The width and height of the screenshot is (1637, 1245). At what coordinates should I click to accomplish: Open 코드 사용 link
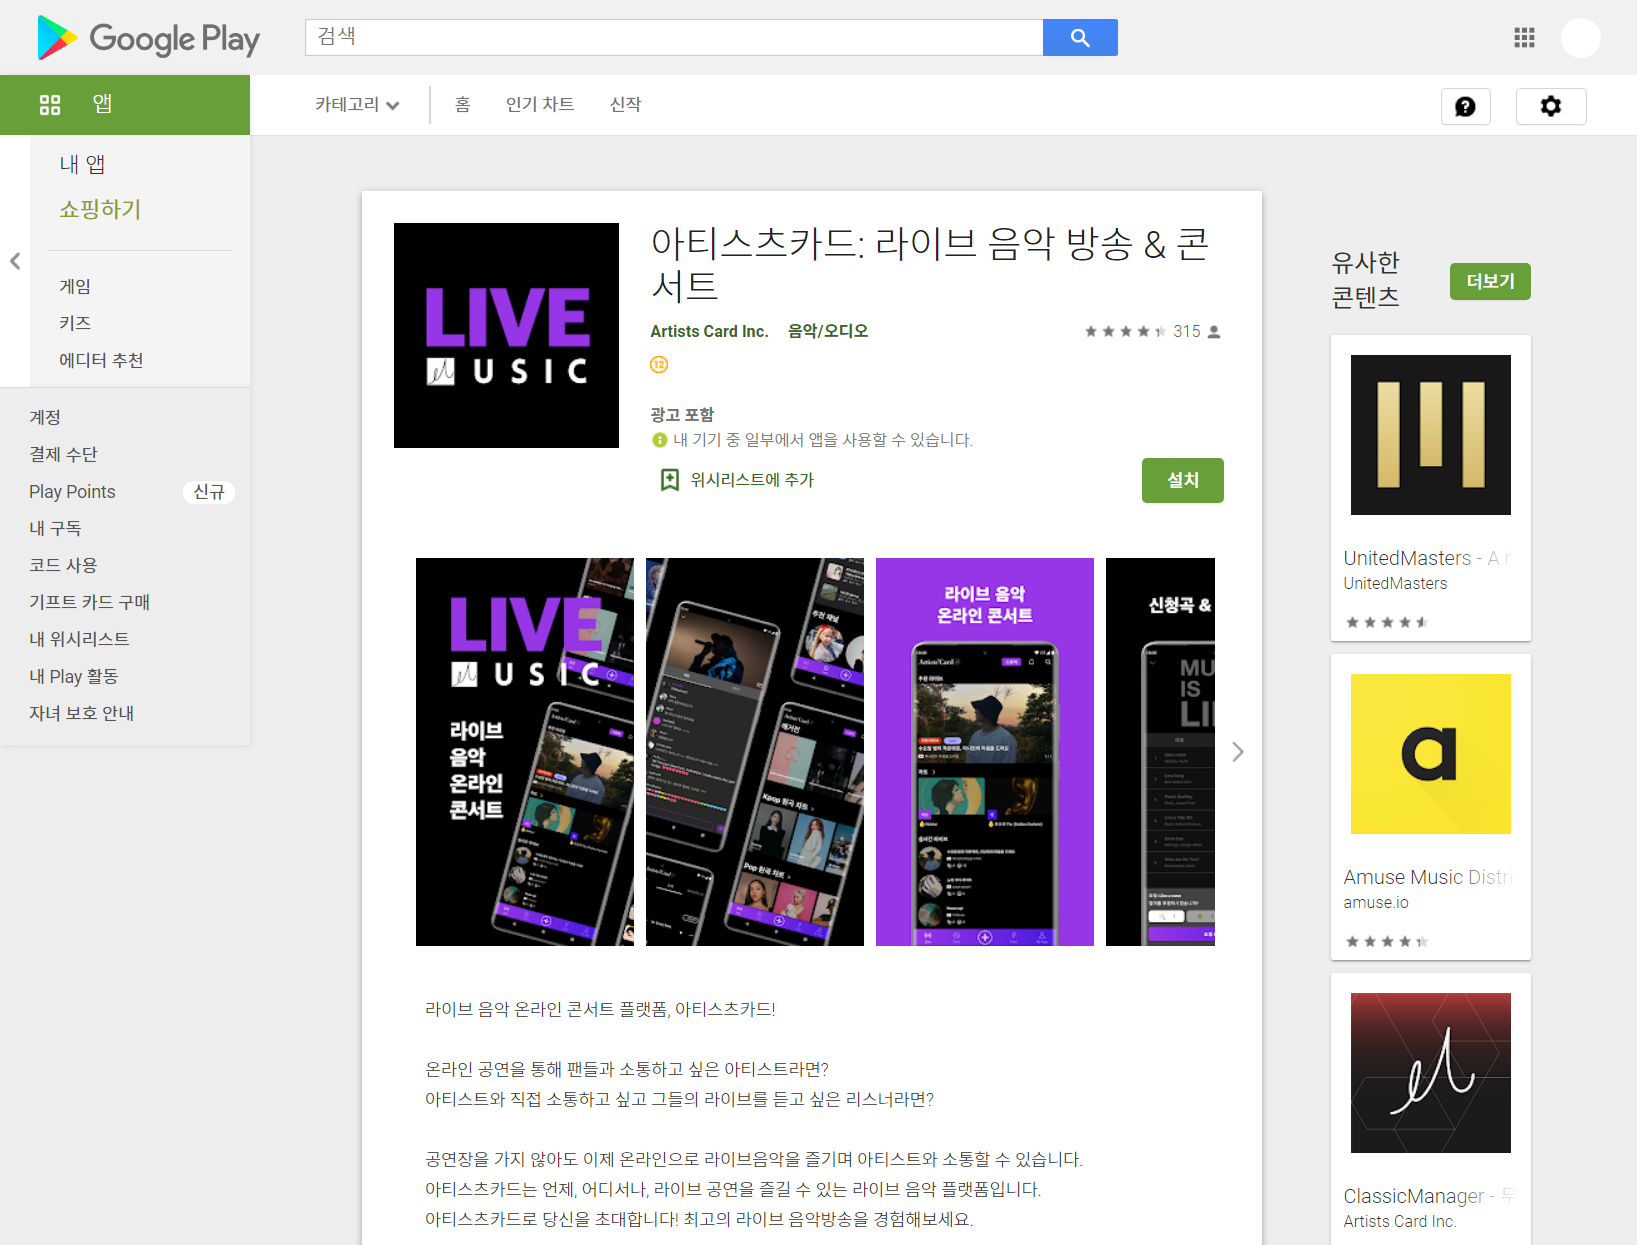point(63,565)
